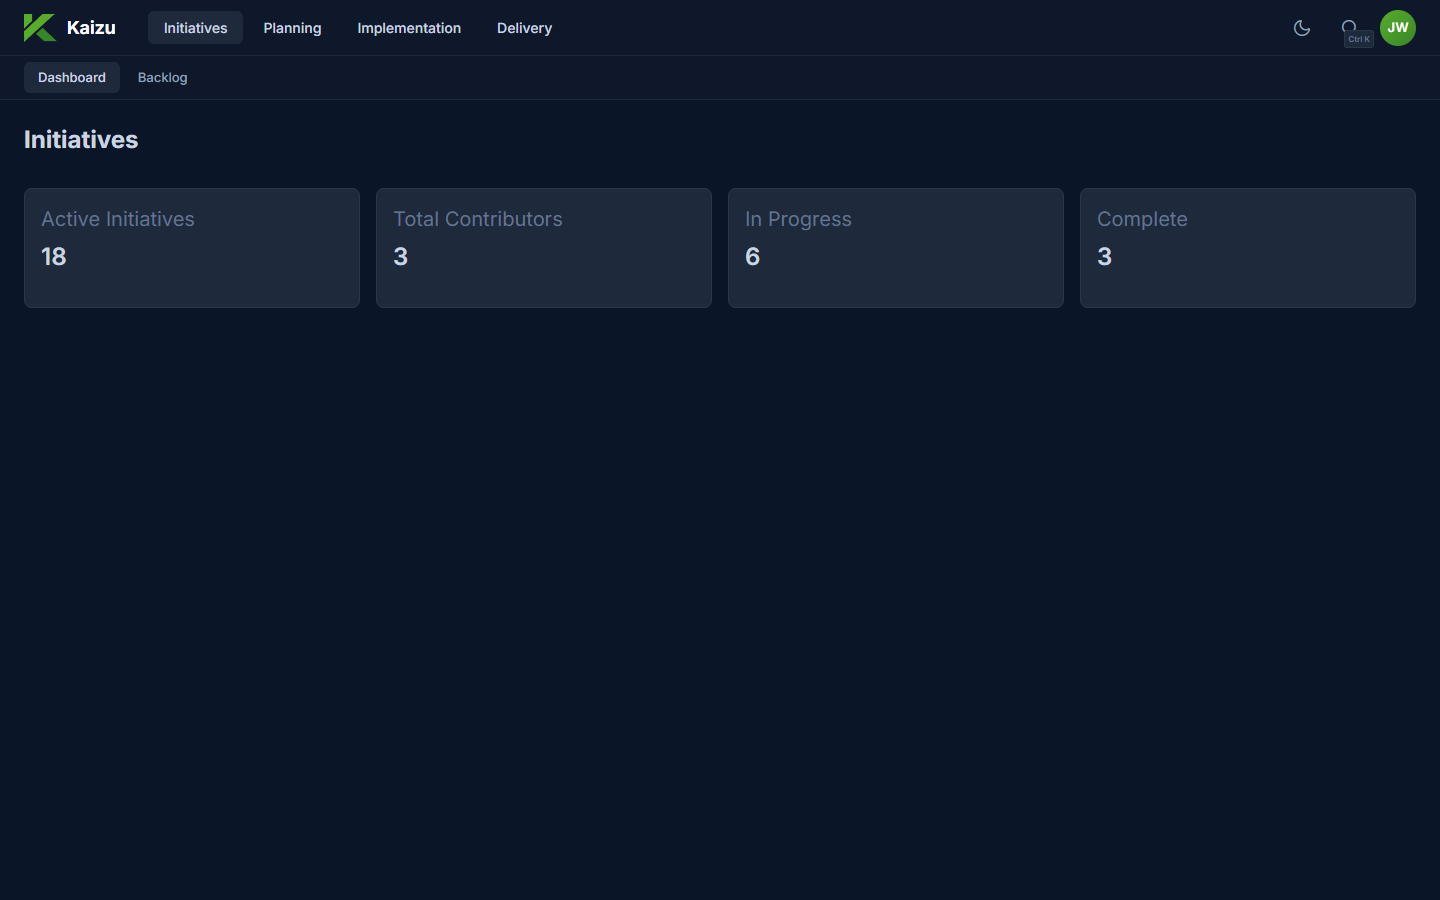Click the In Progress stat card
Image resolution: width=1440 pixels, height=900 pixels.
pyautogui.click(x=895, y=248)
